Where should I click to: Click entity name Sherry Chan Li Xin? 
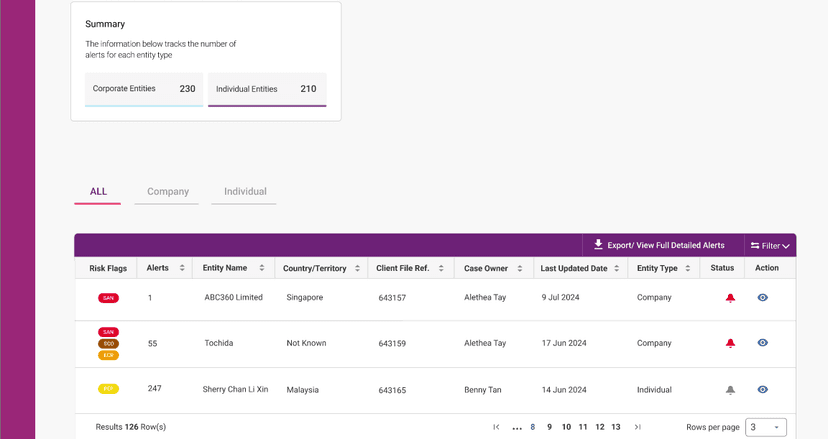click(236, 389)
